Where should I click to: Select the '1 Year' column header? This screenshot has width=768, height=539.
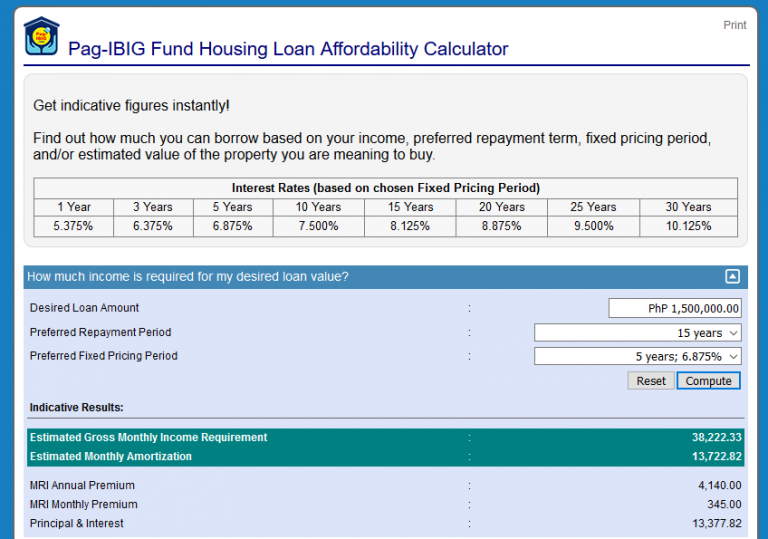click(73, 207)
